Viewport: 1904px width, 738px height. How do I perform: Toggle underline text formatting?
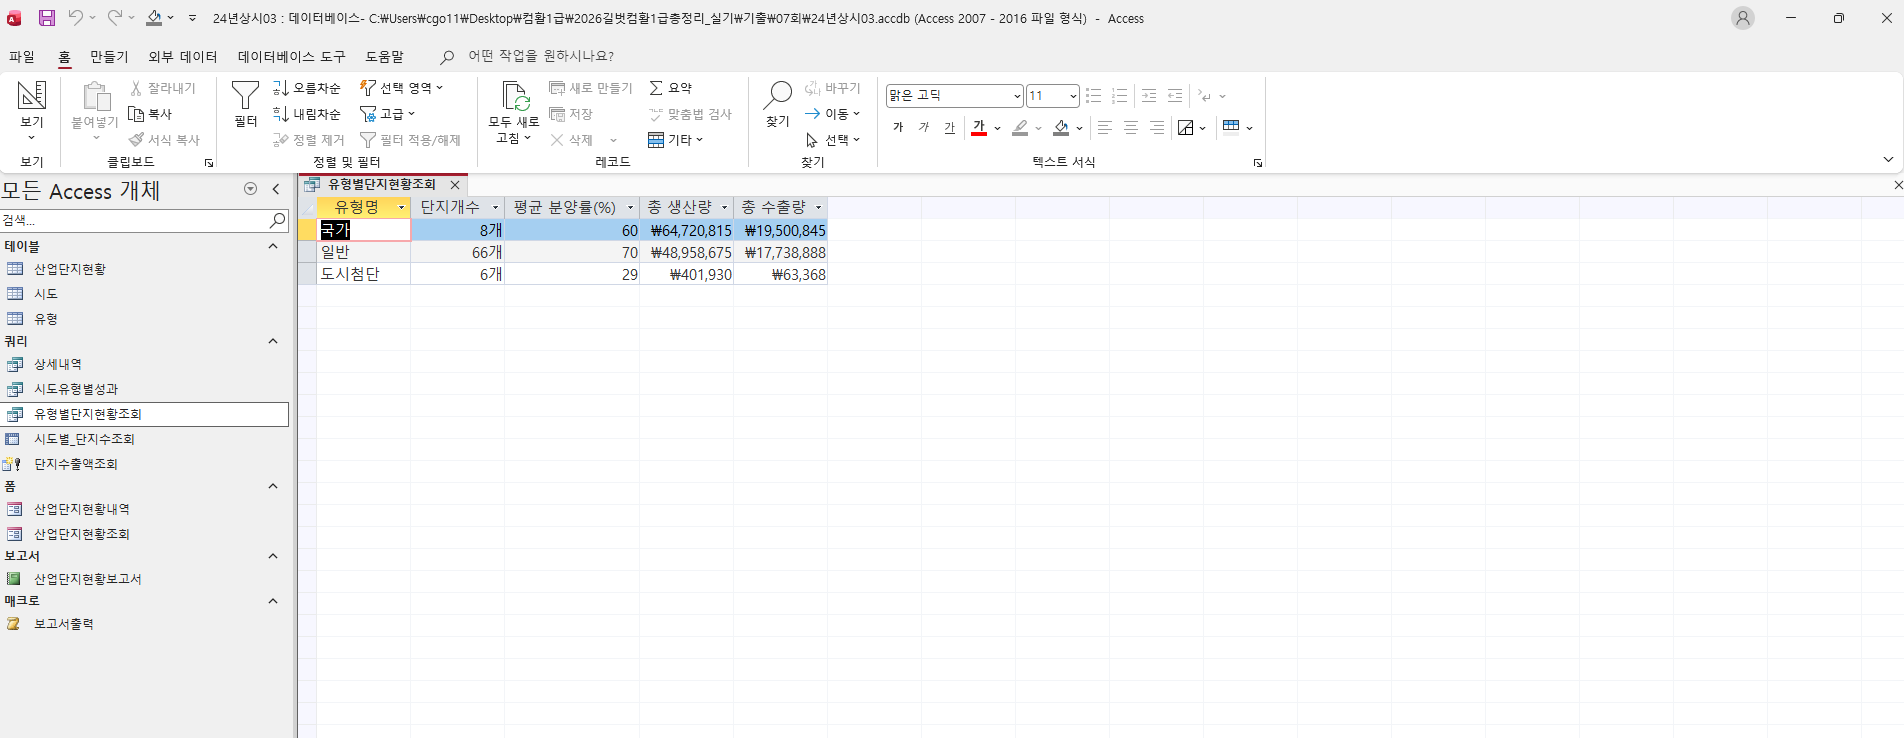coord(949,127)
